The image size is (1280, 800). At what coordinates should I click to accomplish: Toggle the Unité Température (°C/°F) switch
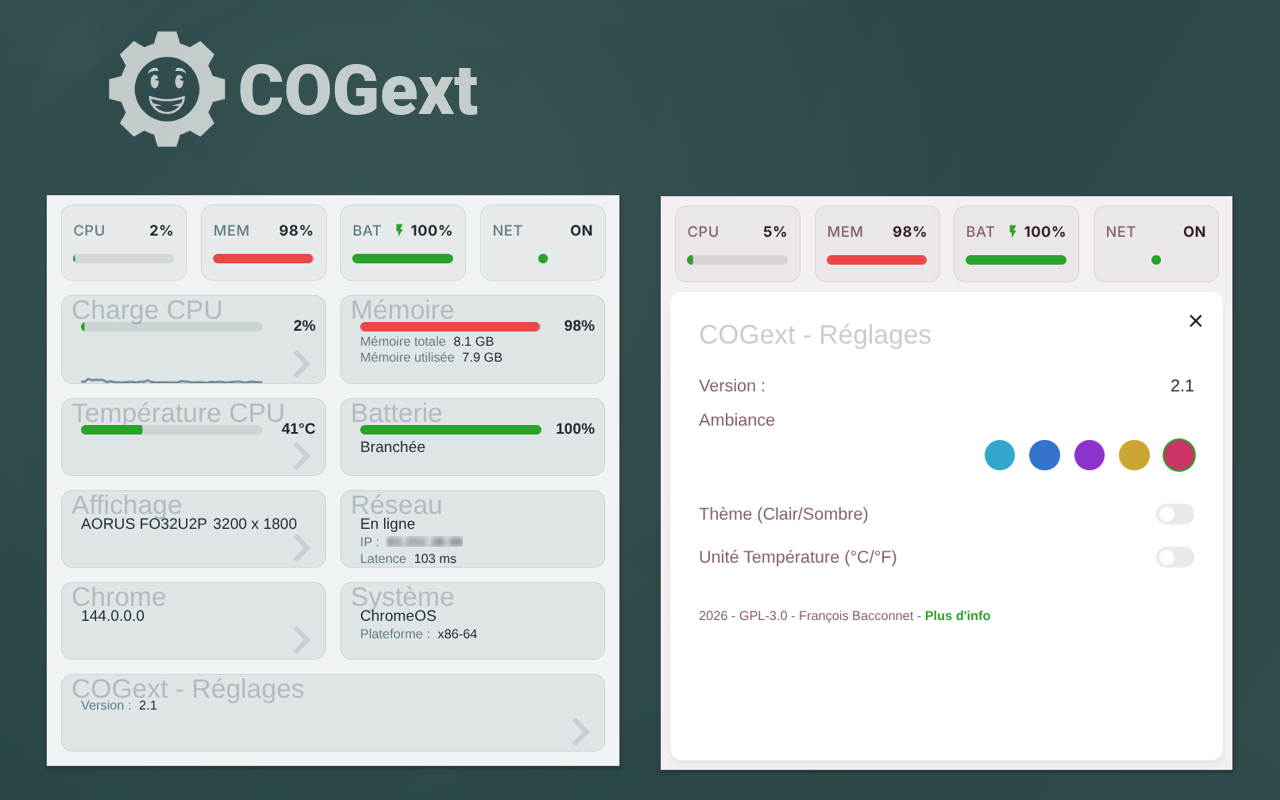pos(1175,557)
